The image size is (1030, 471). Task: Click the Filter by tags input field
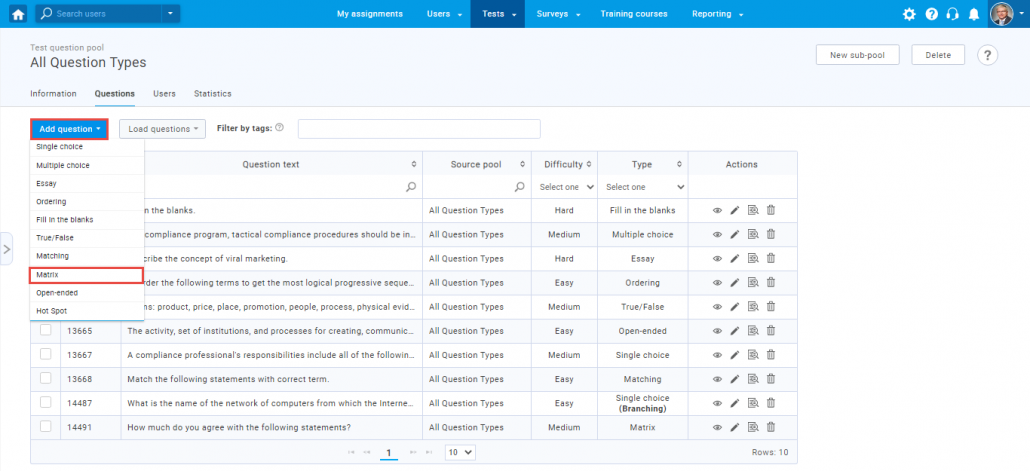point(418,129)
